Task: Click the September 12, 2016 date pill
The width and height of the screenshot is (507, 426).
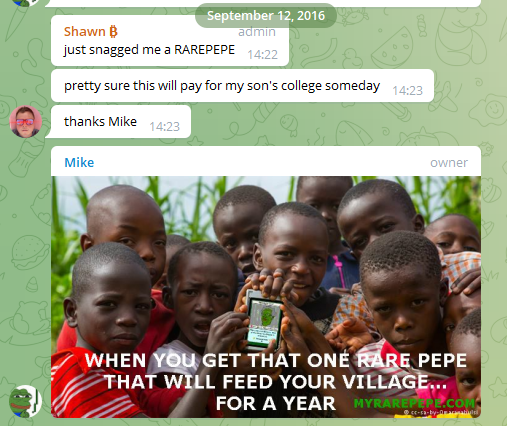Action: [266, 16]
